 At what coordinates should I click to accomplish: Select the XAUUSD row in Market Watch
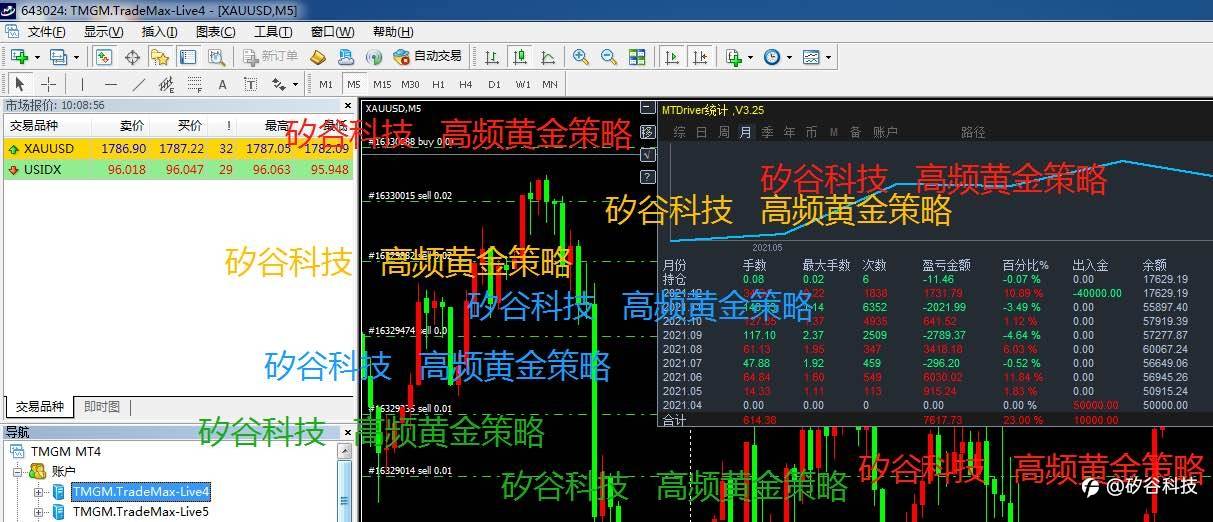click(178, 148)
